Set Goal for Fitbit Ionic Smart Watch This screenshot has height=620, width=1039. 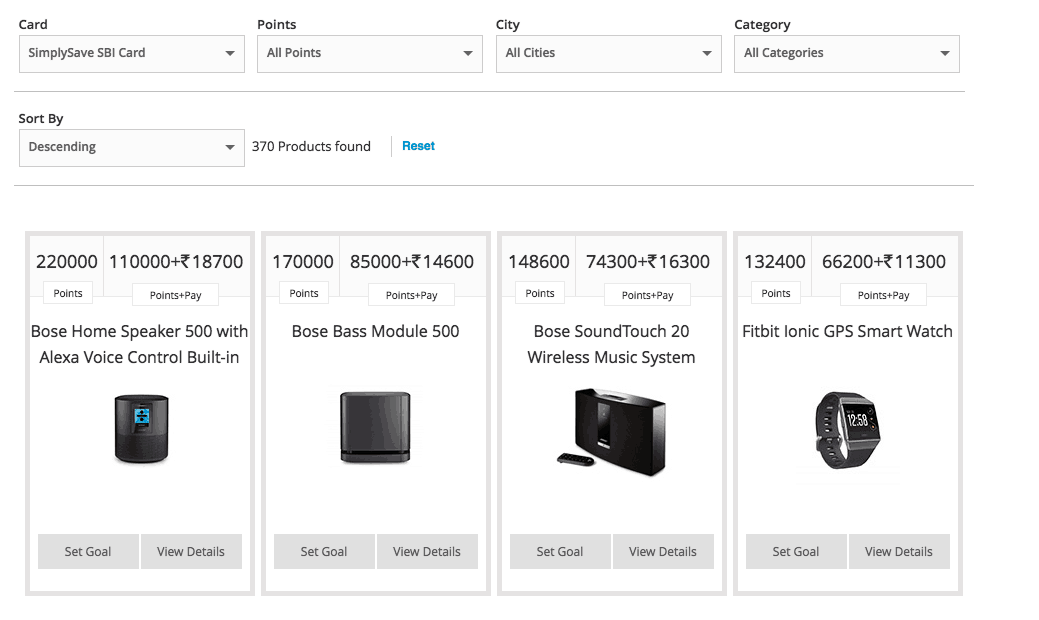coord(796,551)
